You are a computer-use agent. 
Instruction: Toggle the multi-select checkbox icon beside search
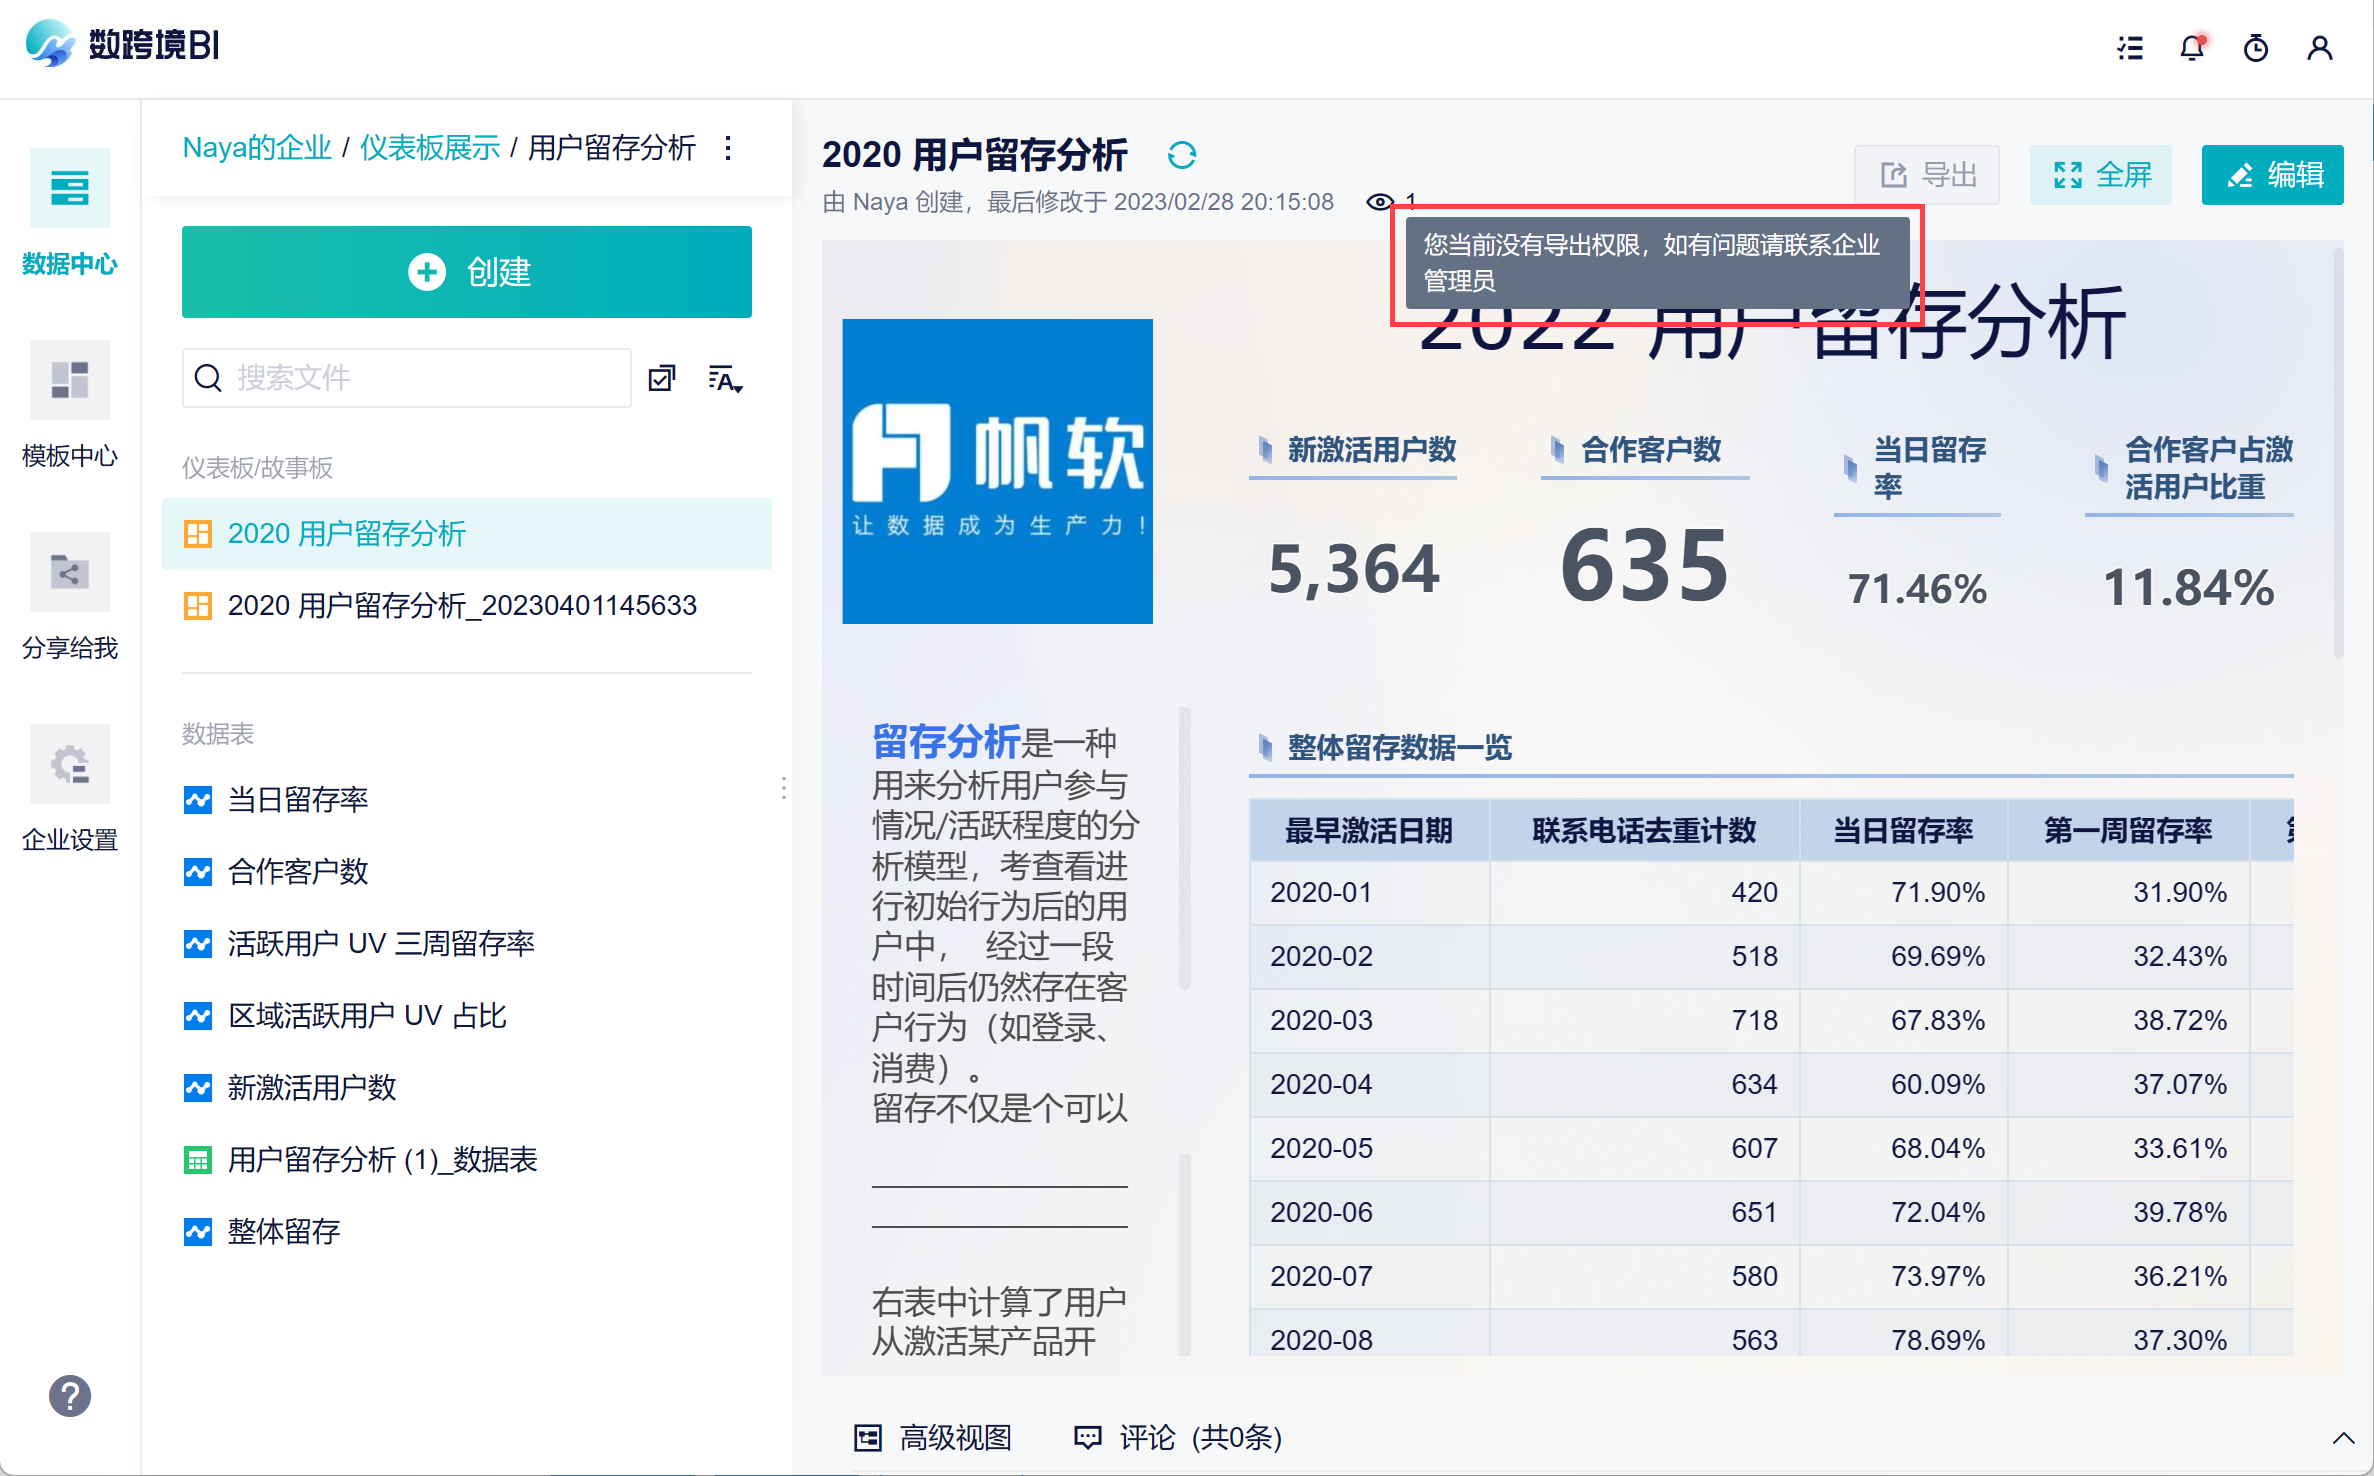click(662, 378)
